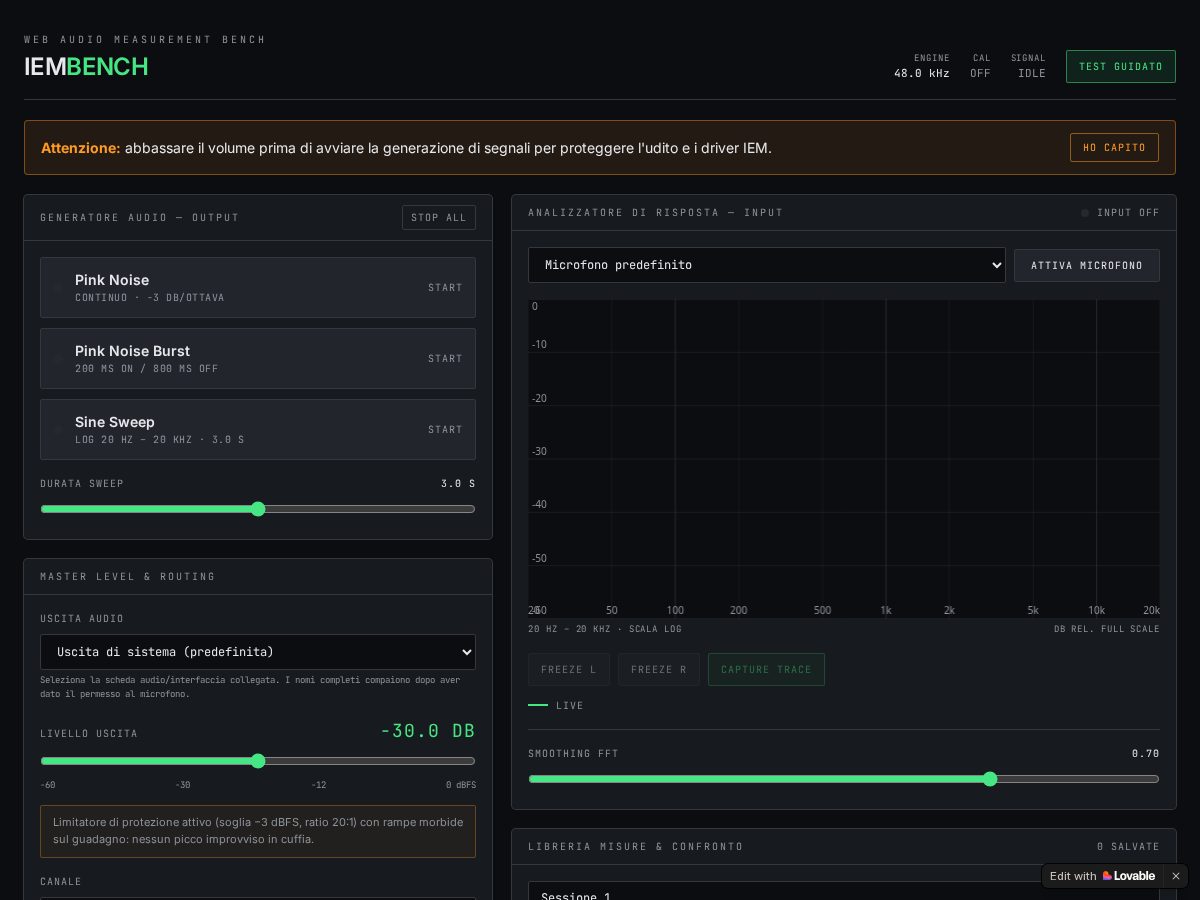Screen dimensions: 1200x900
Task: Close the Edit with Lovable badge
Action: pos(1175,876)
